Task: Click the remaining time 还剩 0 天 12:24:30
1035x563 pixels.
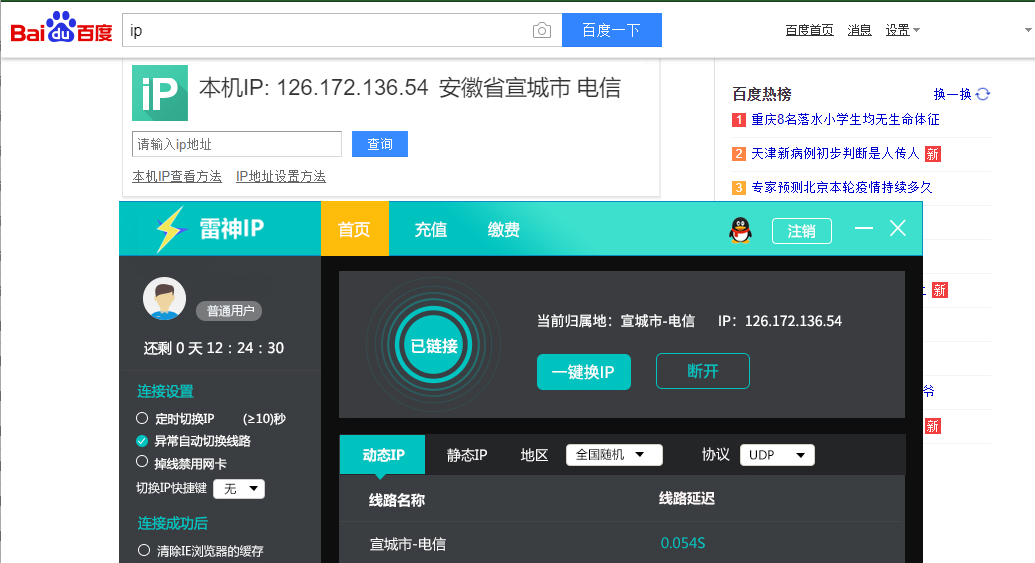Action: point(214,348)
